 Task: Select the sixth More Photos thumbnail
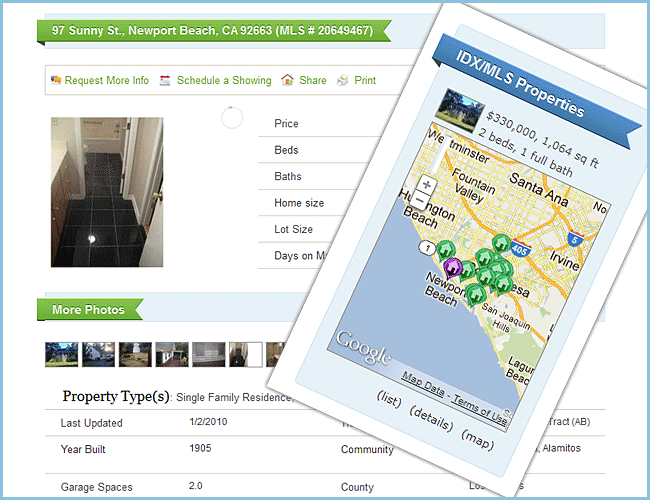point(246,354)
